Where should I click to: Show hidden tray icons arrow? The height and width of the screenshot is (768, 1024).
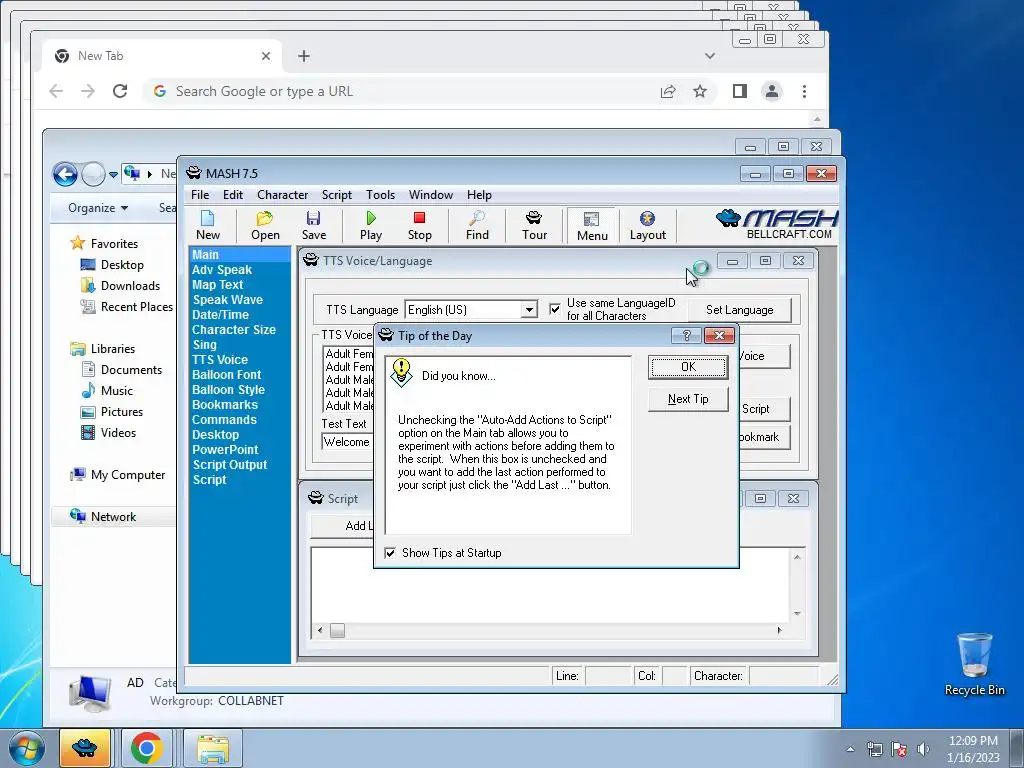[x=850, y=749]
